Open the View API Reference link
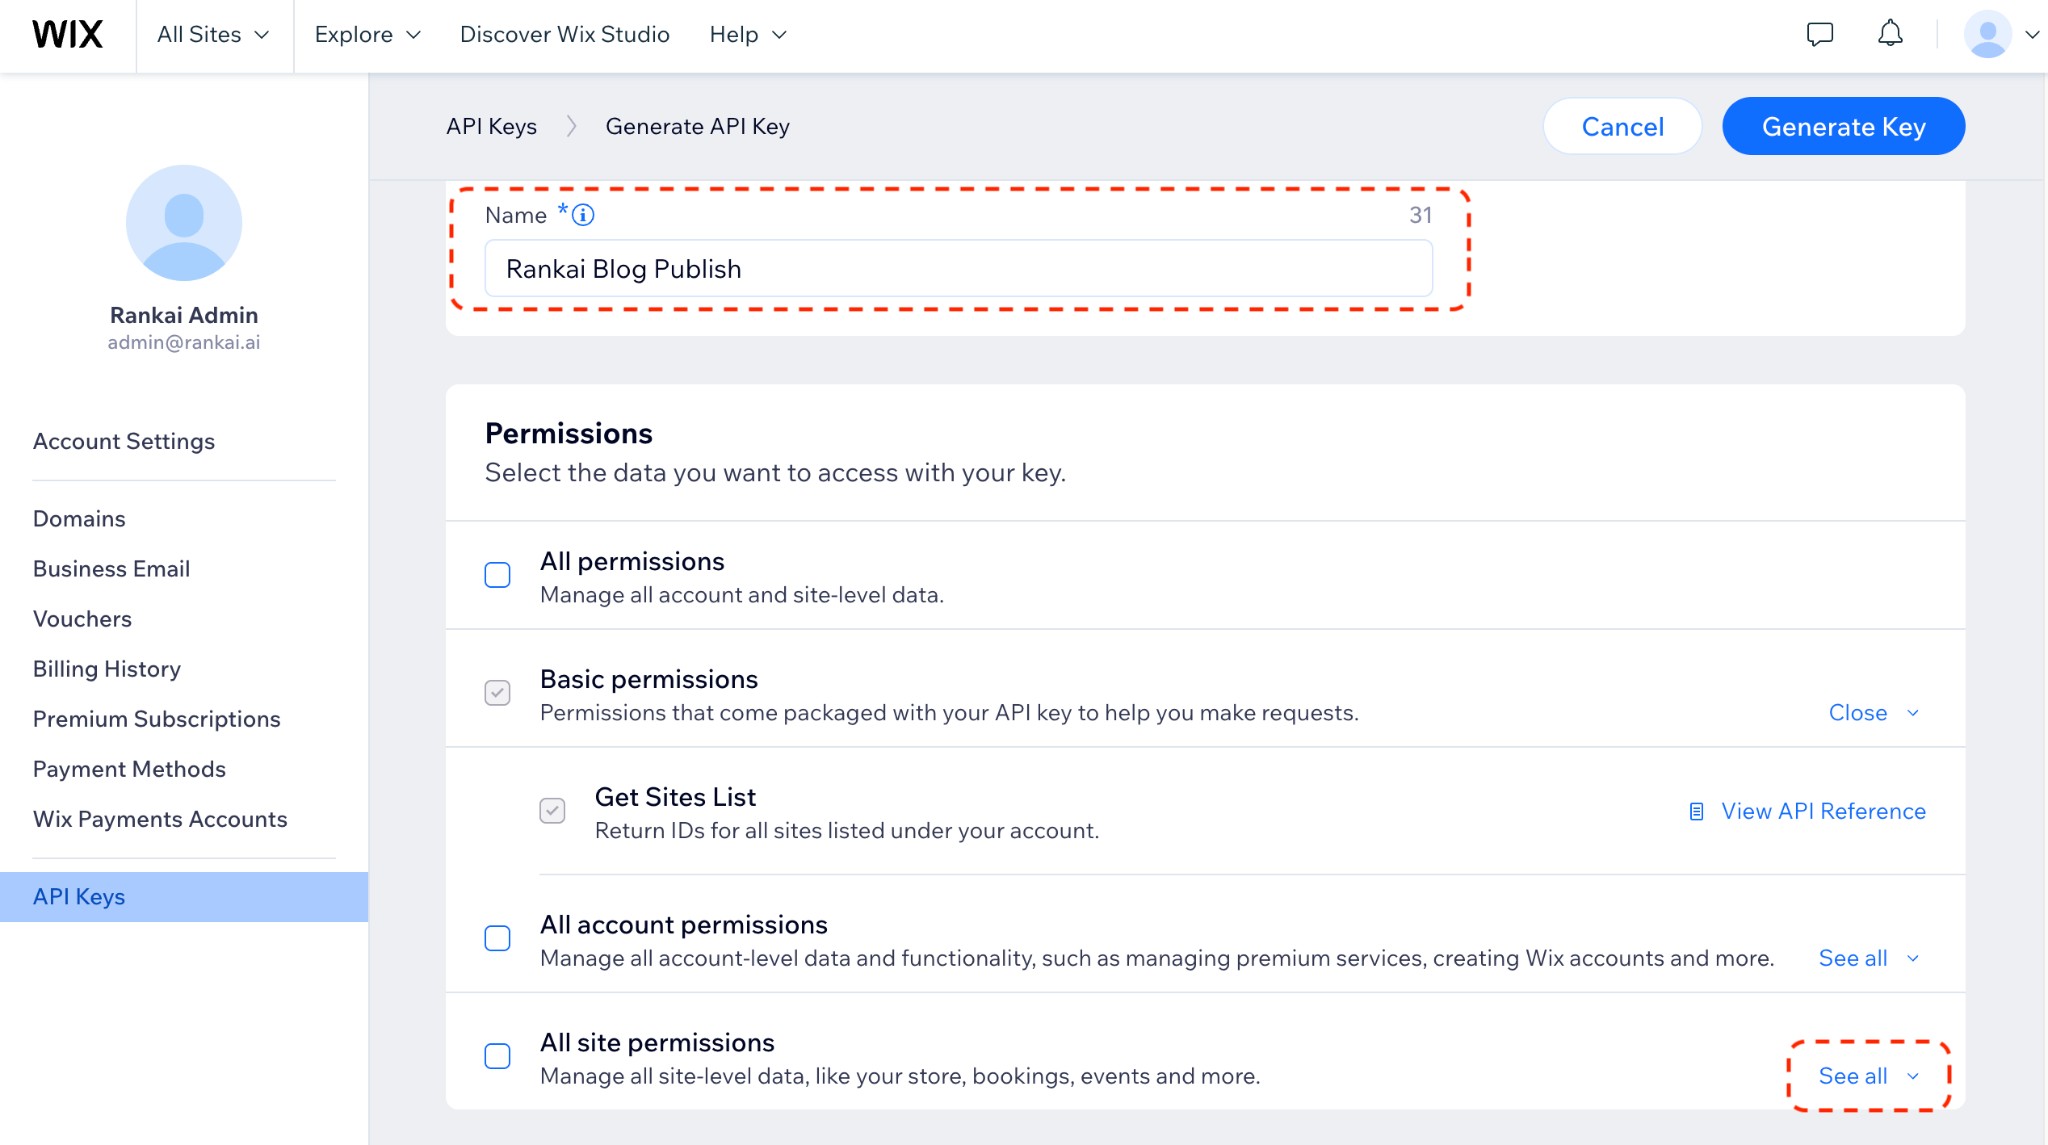Viewport: 2048px width, 1145px height. 1822,811
